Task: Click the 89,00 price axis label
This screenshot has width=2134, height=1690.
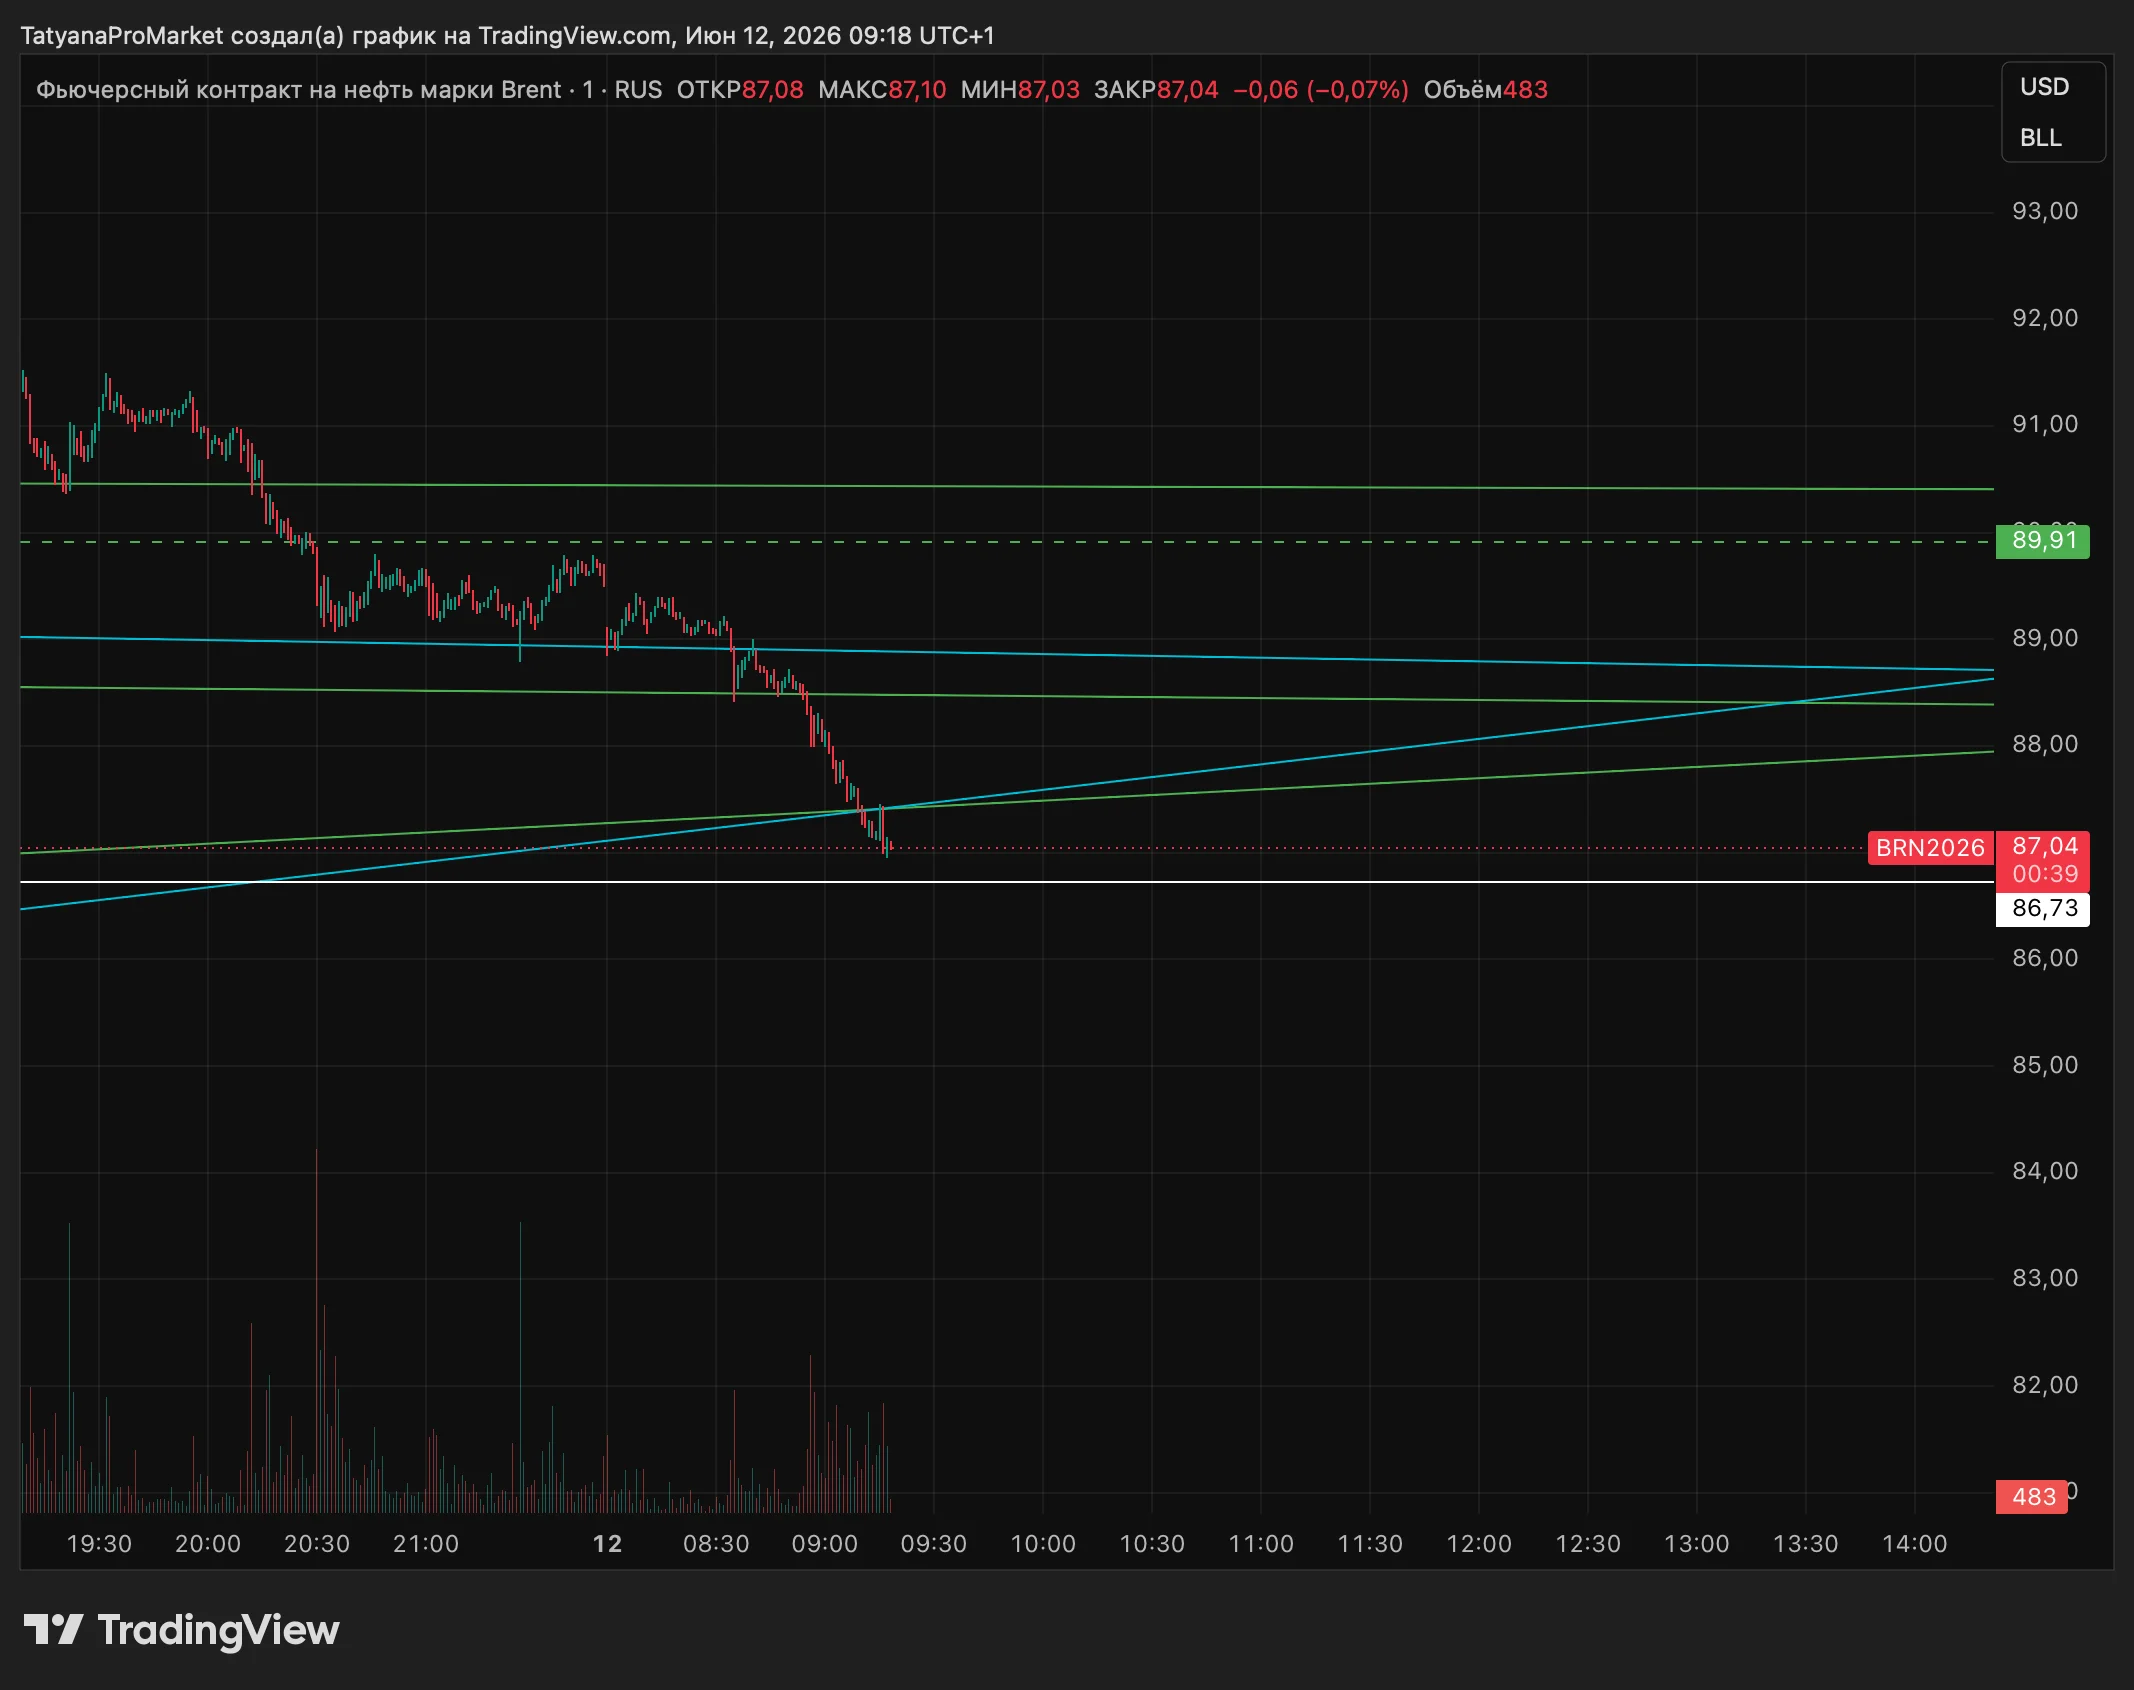Action: 2044,638
